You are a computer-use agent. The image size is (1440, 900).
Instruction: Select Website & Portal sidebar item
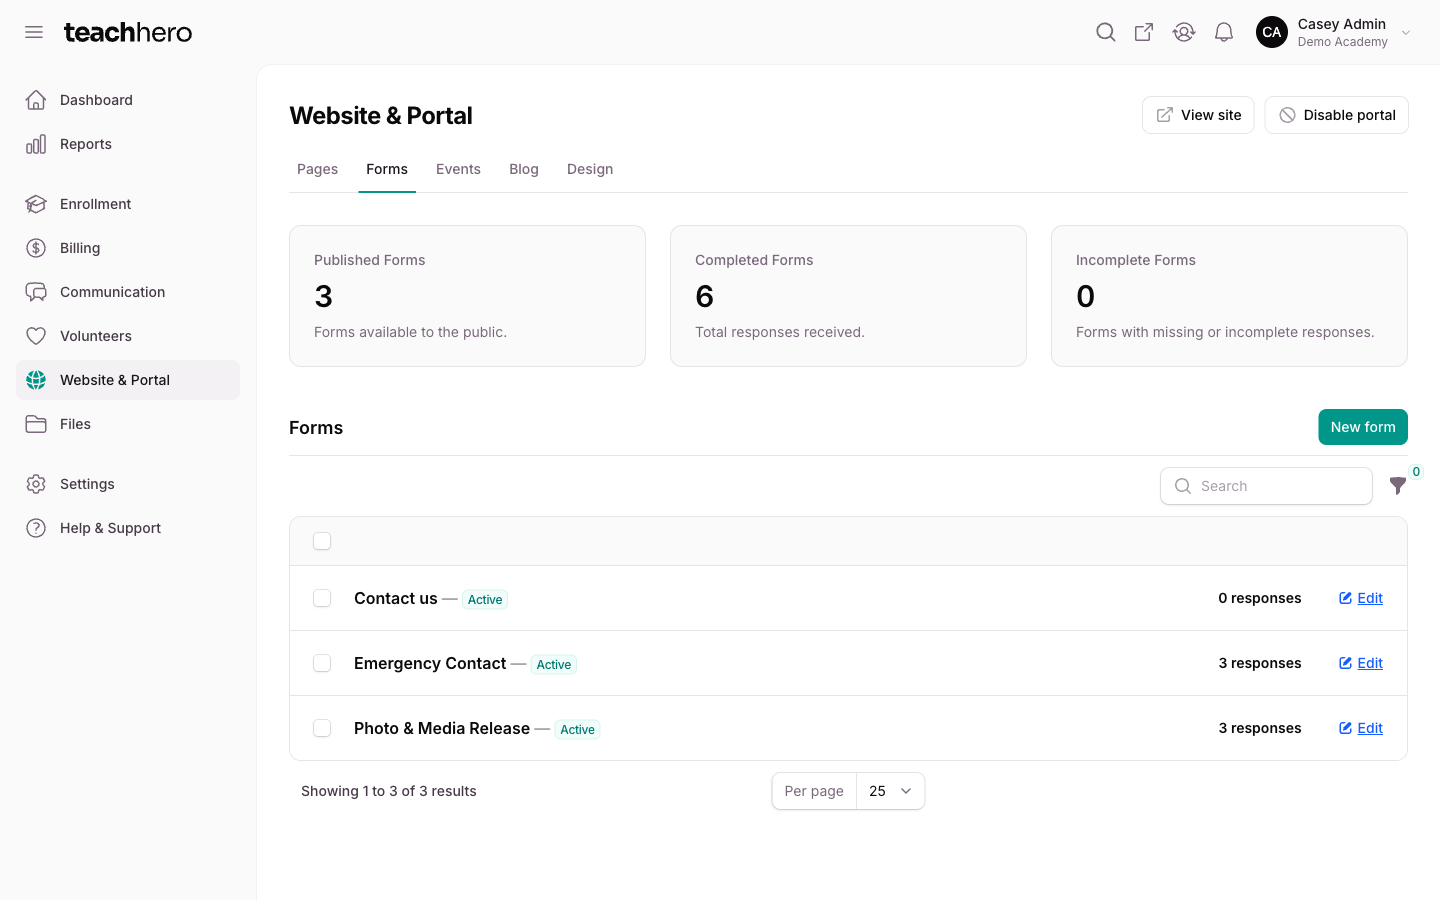(x=128, y=380)
